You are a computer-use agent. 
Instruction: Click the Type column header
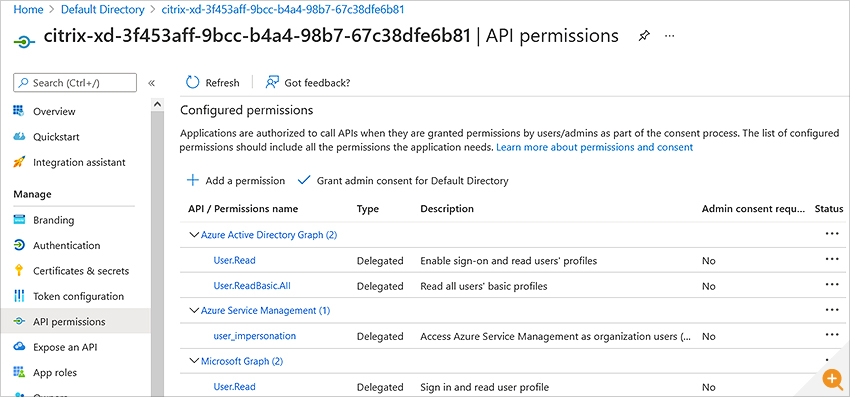point(368,209)
